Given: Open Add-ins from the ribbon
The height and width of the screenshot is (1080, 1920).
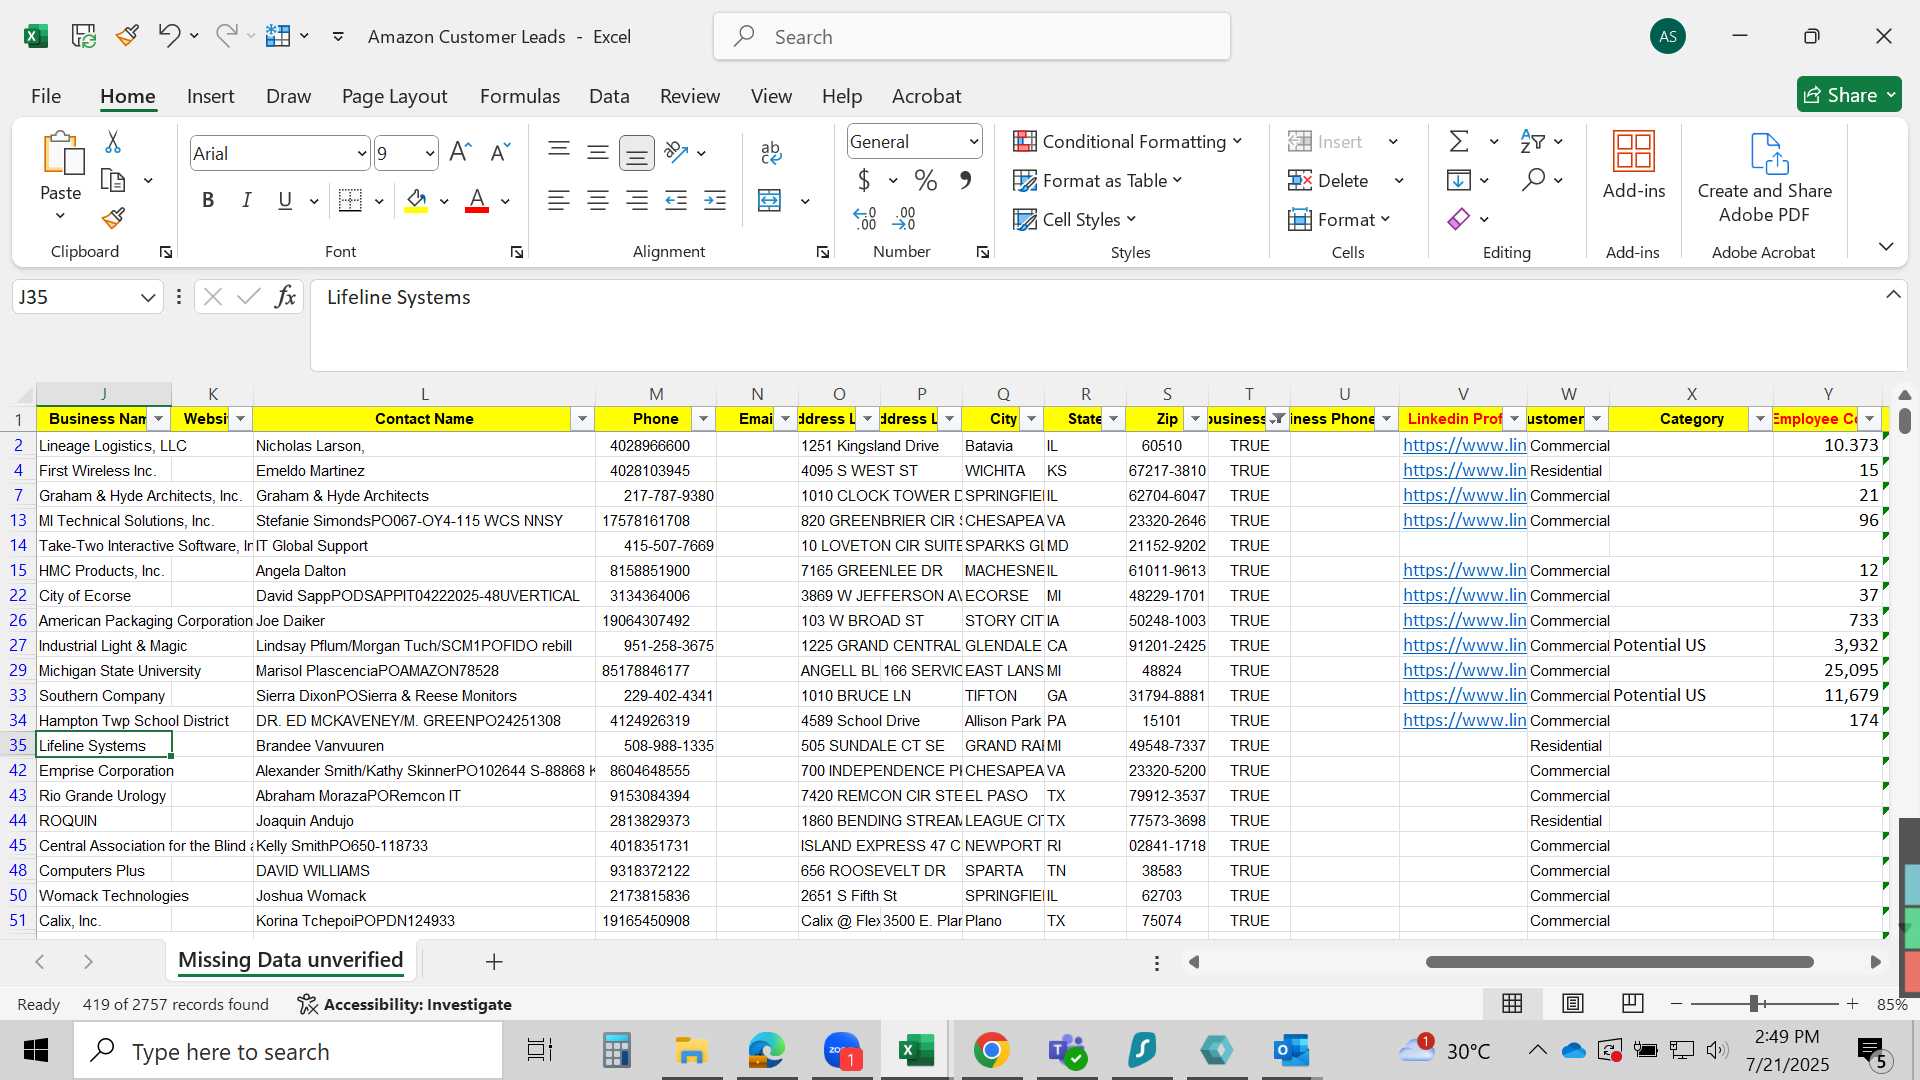Looking at the screenshot, I should 1634,166.
